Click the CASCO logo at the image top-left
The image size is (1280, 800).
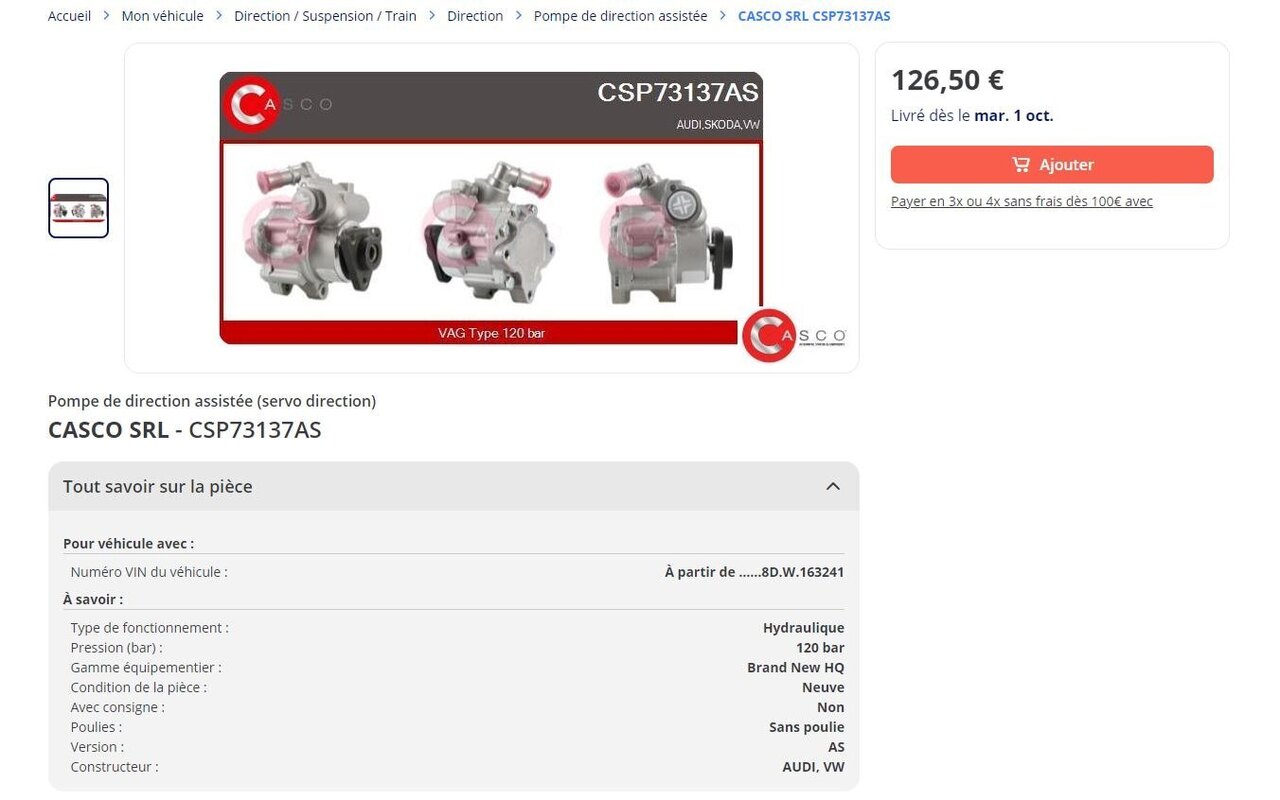tap(277, 104)
